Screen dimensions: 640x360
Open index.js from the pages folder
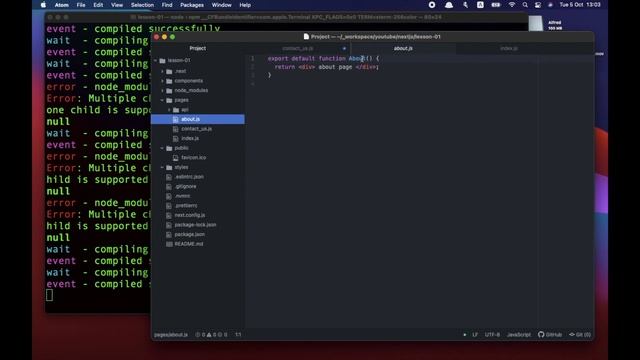click(x=190, y=138)
